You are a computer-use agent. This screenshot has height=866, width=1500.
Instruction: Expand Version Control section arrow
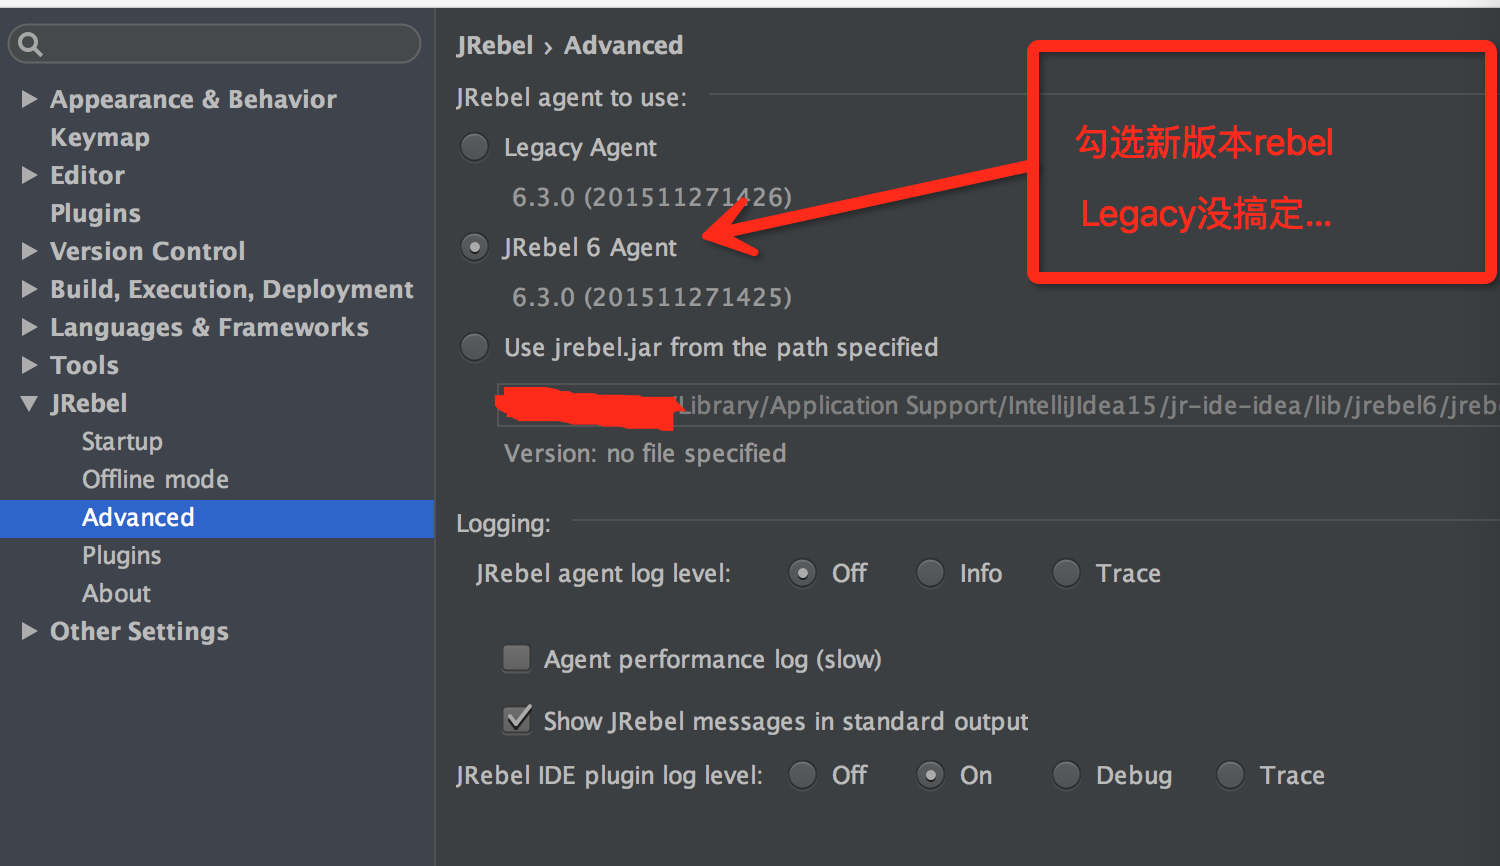29,251
